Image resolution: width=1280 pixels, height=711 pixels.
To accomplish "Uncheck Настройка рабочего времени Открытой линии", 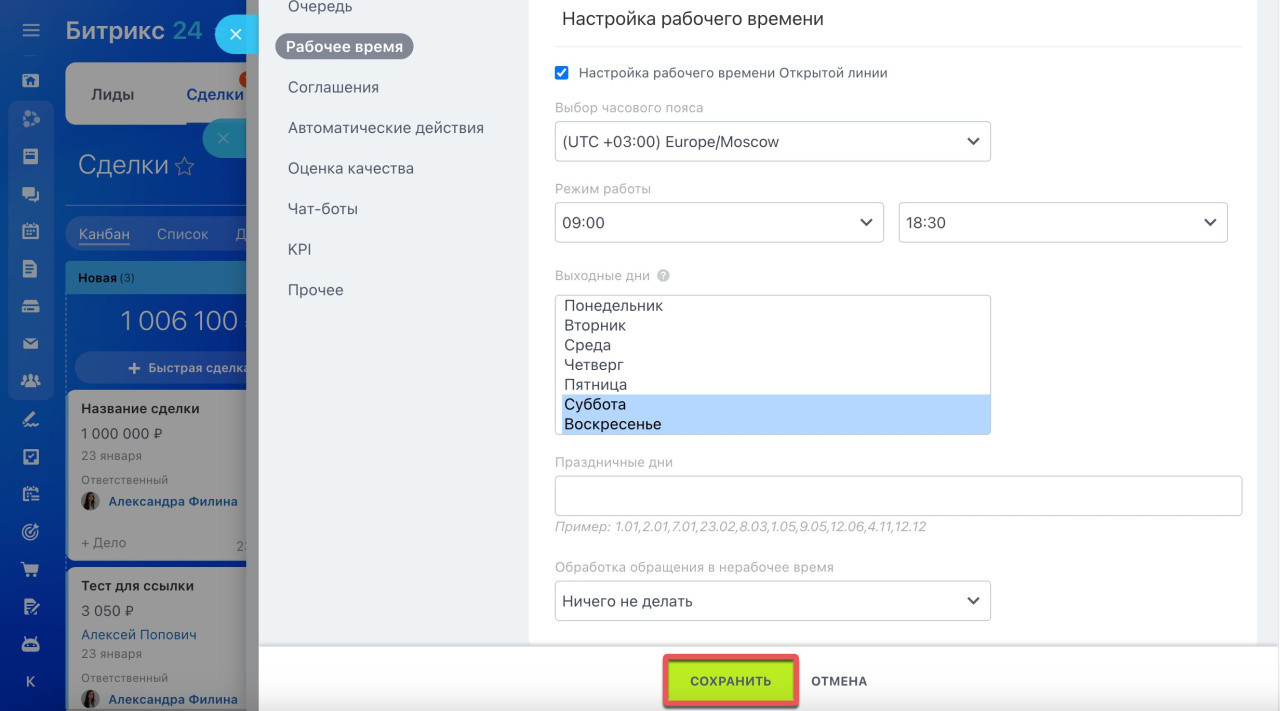I will tap(562, 73).
